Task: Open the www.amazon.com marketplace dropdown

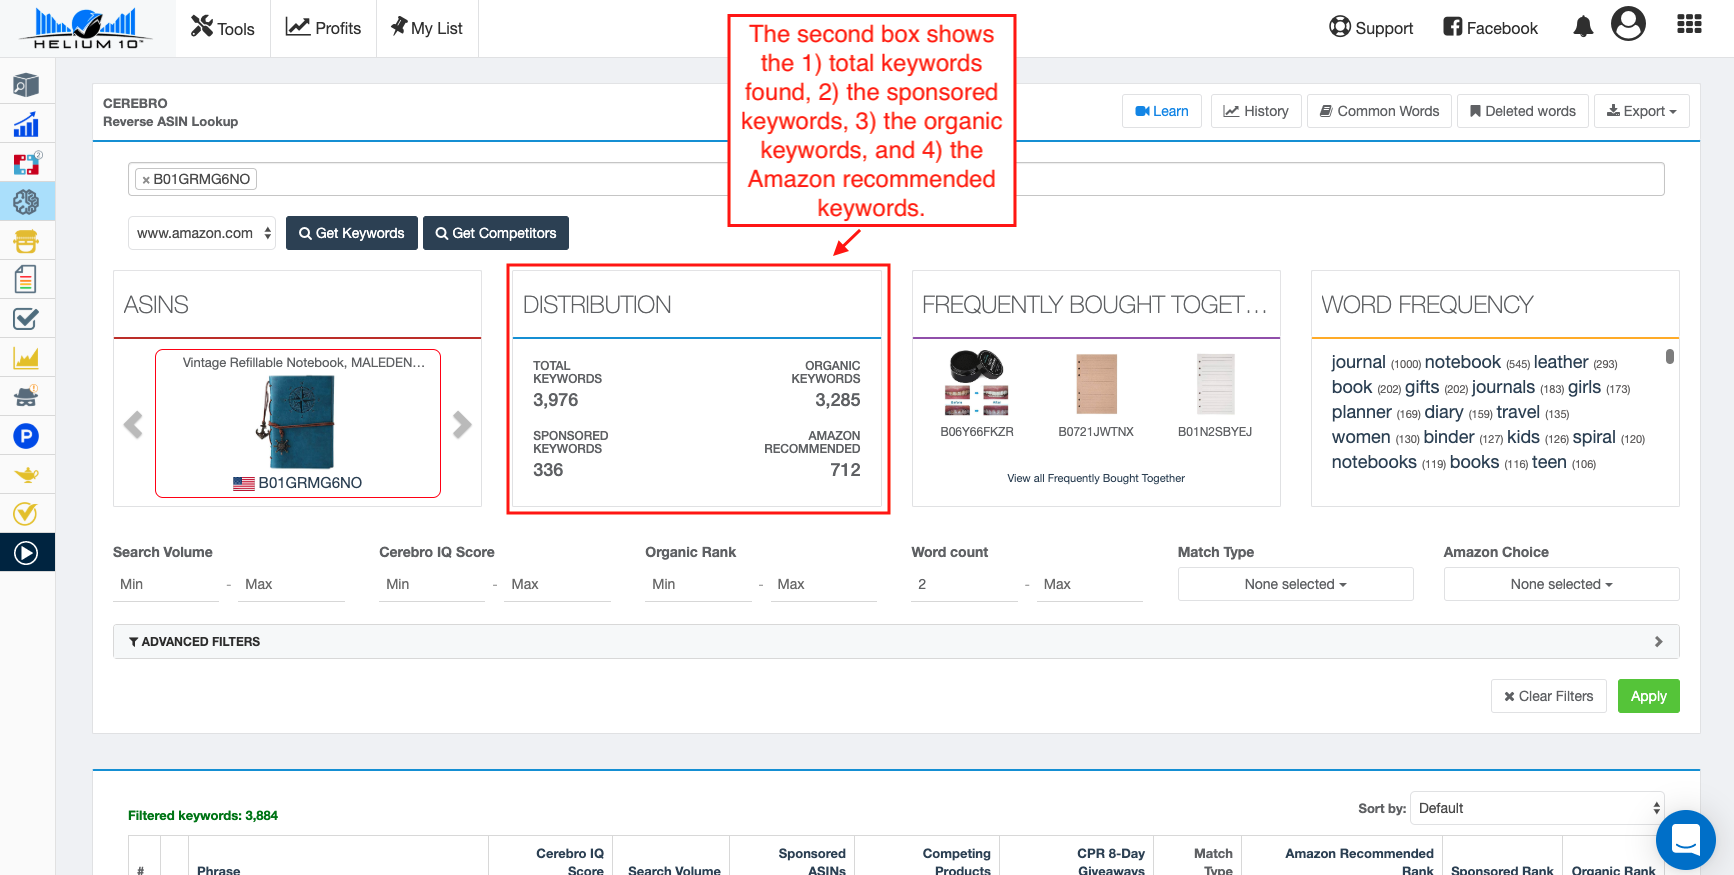Action: pos(202,233)
